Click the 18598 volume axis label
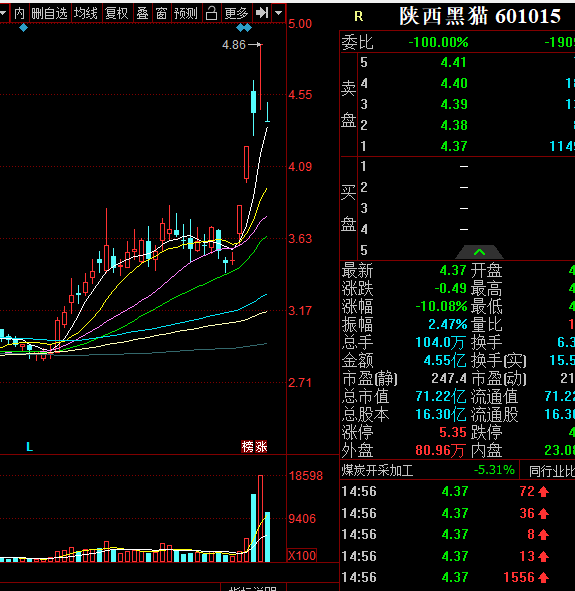Image resolution: width=575 pixels, height=591 pixels. pos(306,476)
